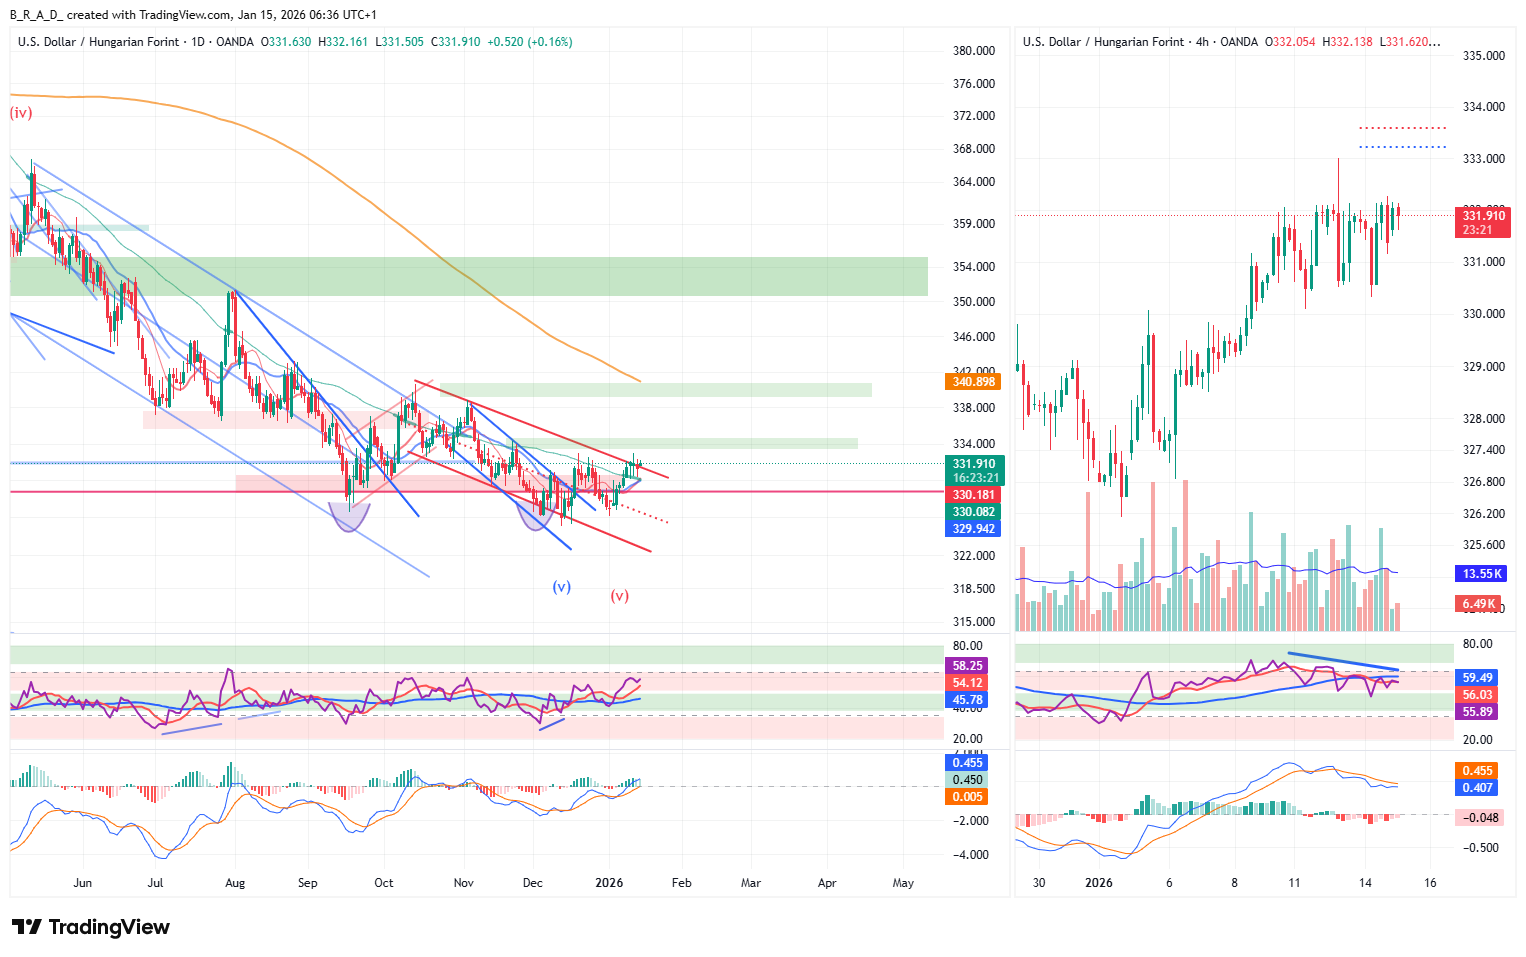This screenshot has width=1526, height=957.
Task: Click the blue 13.55K volume tag
Action: pos(1482,574)
